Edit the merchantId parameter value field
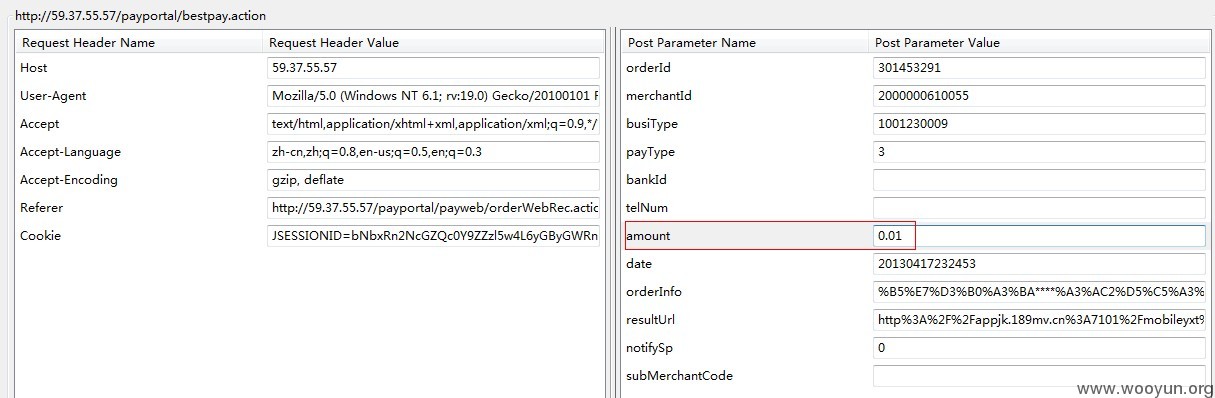This screenshot has width=1215, height=398. point(1039,96)
